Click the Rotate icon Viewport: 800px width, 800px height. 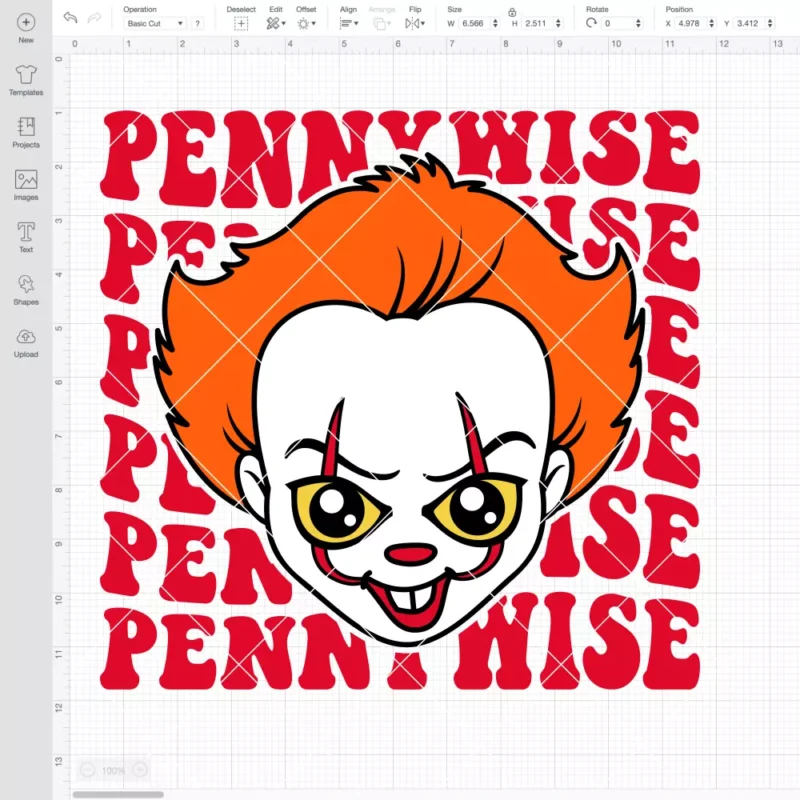[x=591, y=23]
